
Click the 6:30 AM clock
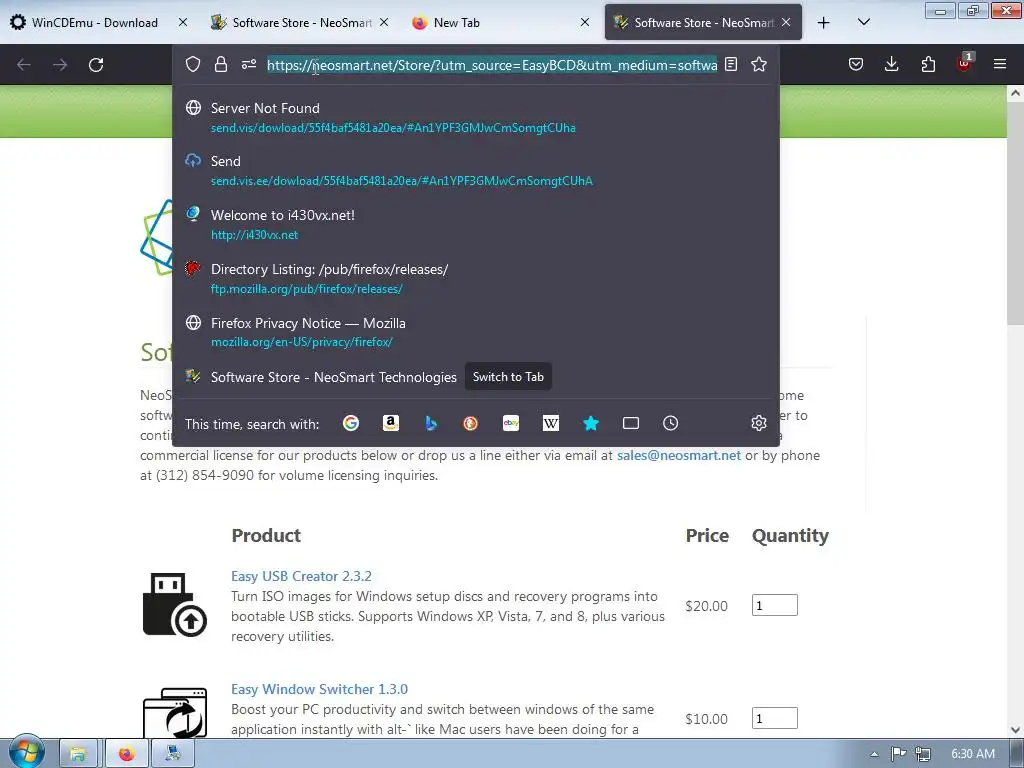tap(972, 754)
